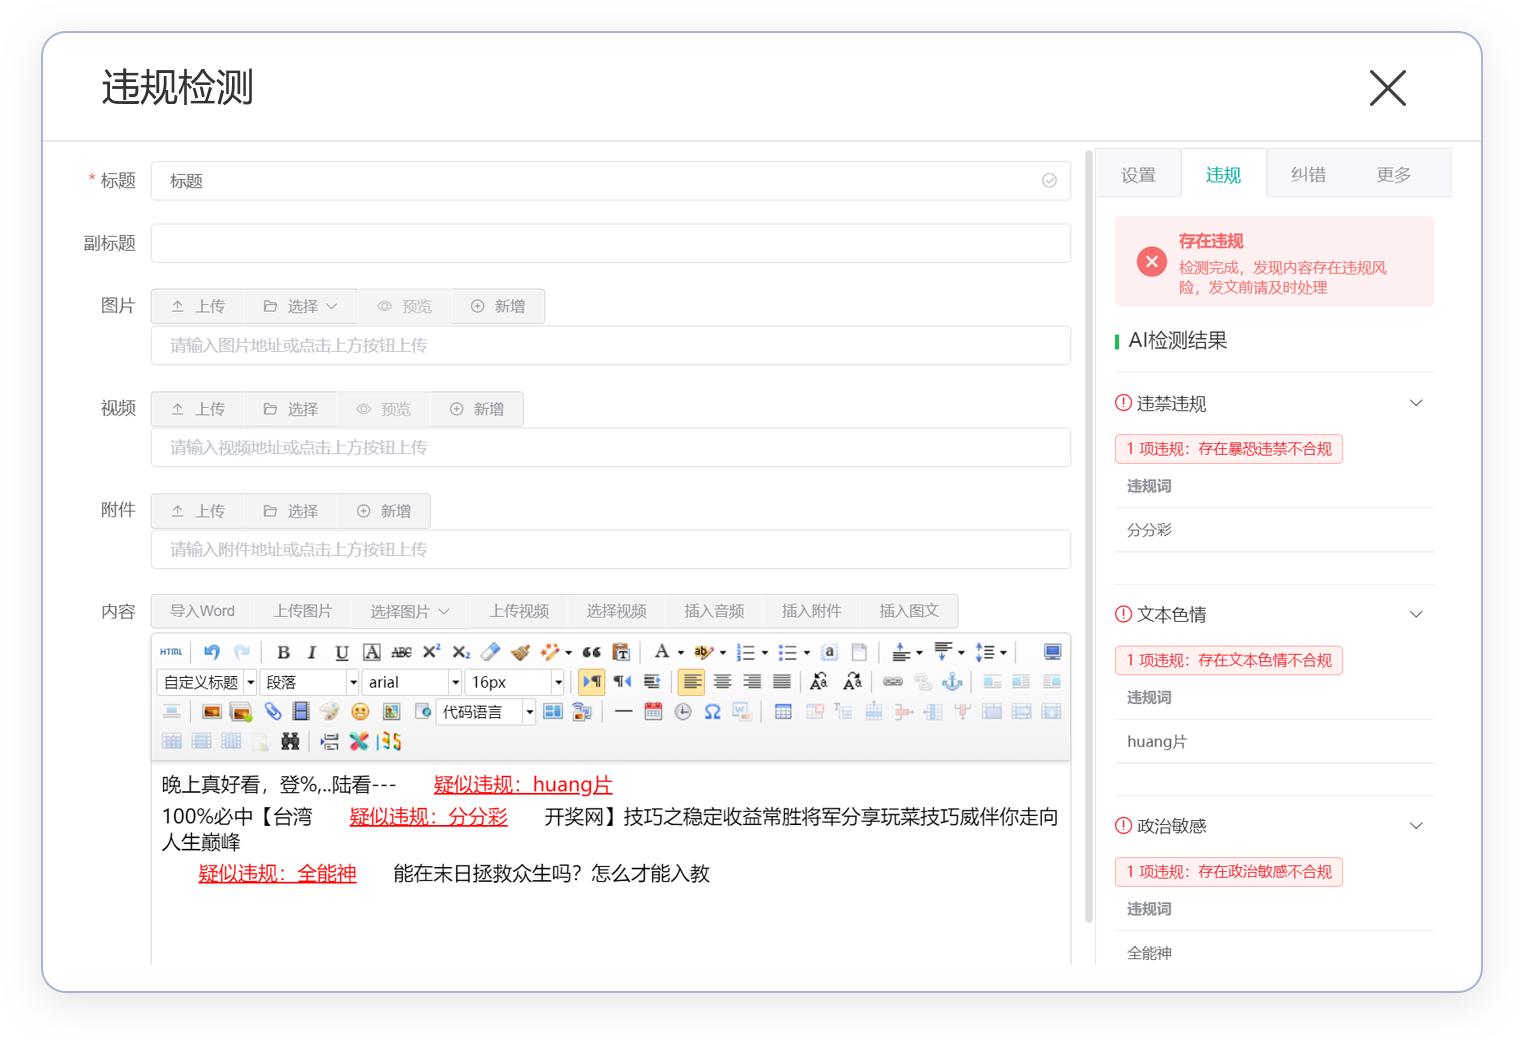Viewport: 1524px width, 1044px height.
Task: Open the 自定义标题 heading style dropdown
Action: [205, 681]
